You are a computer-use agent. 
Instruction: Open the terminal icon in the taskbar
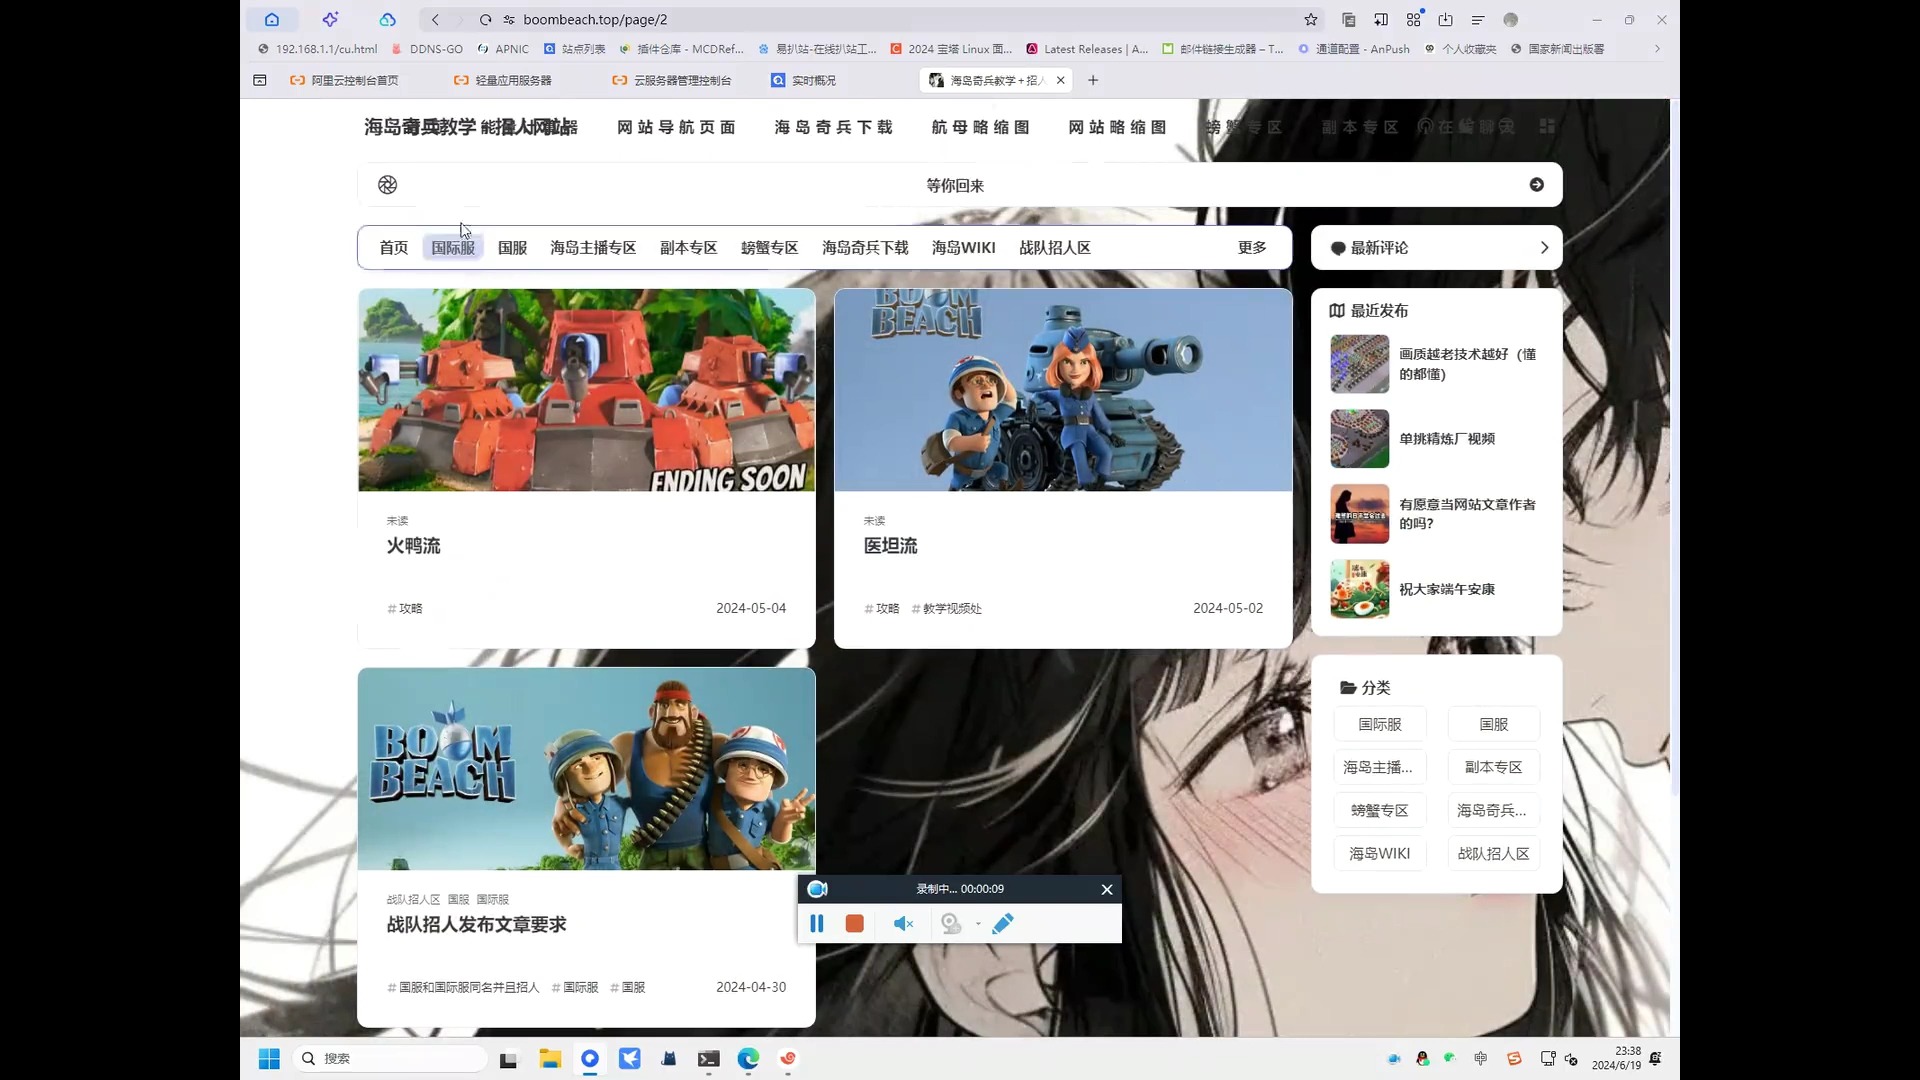click(x=709, y=1059)
